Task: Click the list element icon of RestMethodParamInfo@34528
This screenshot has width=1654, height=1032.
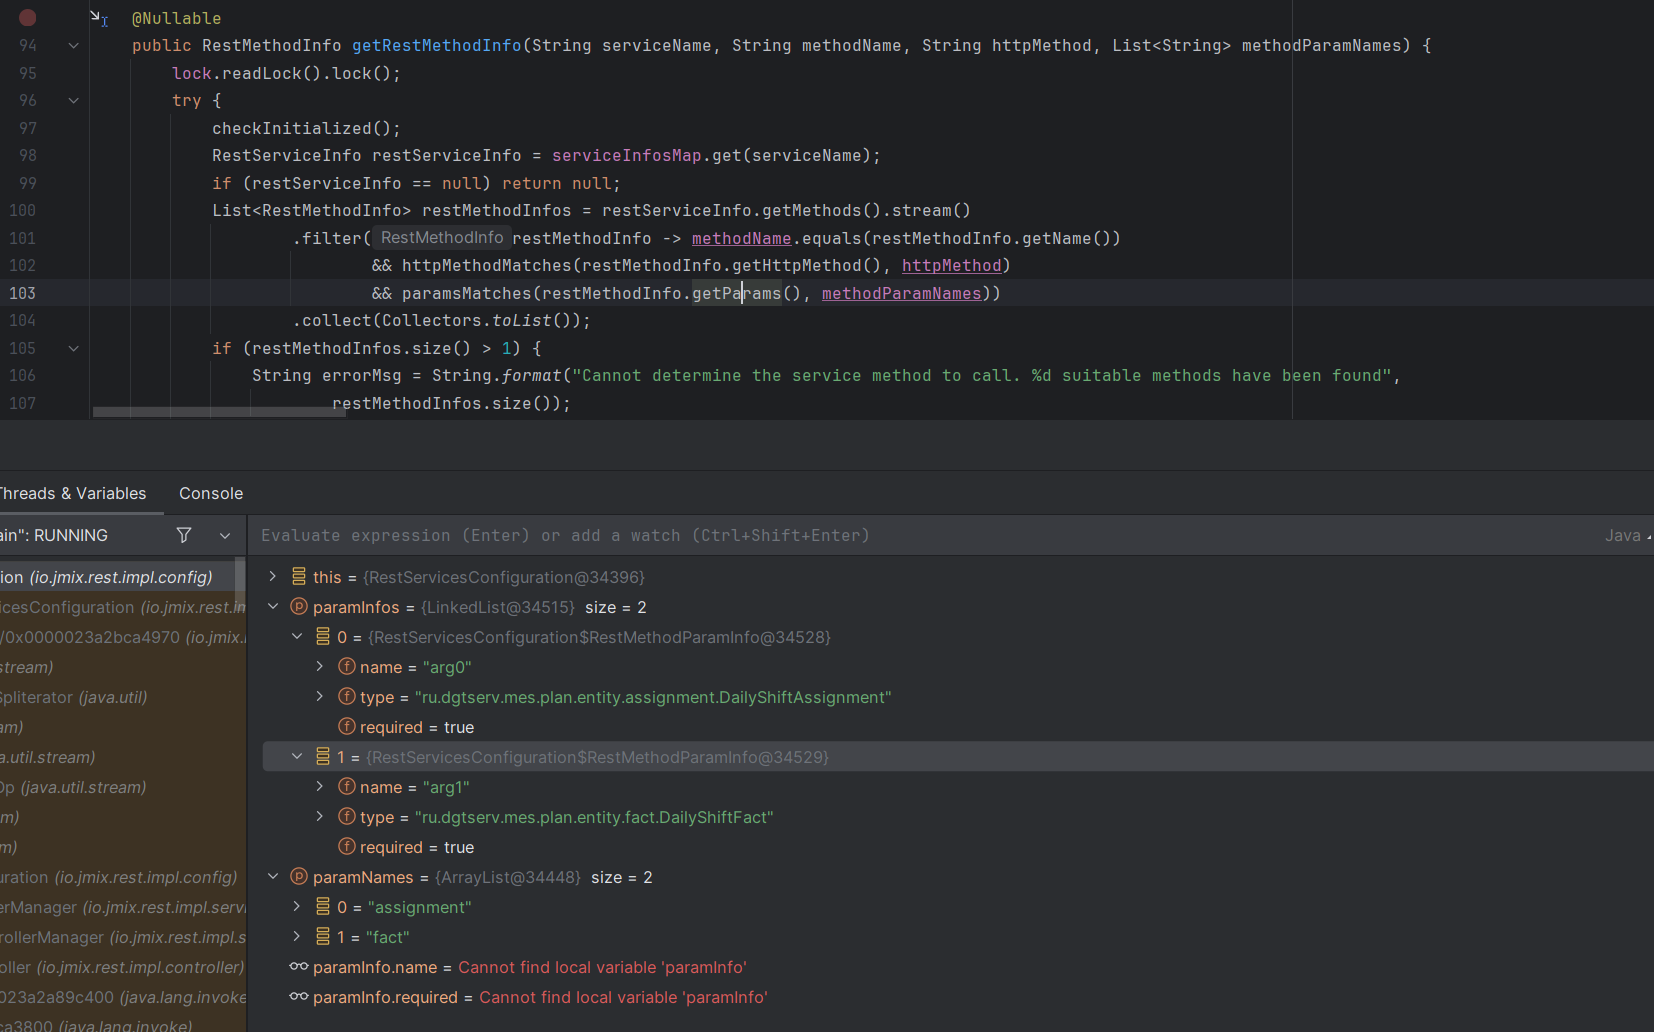Action: point(323,637)
